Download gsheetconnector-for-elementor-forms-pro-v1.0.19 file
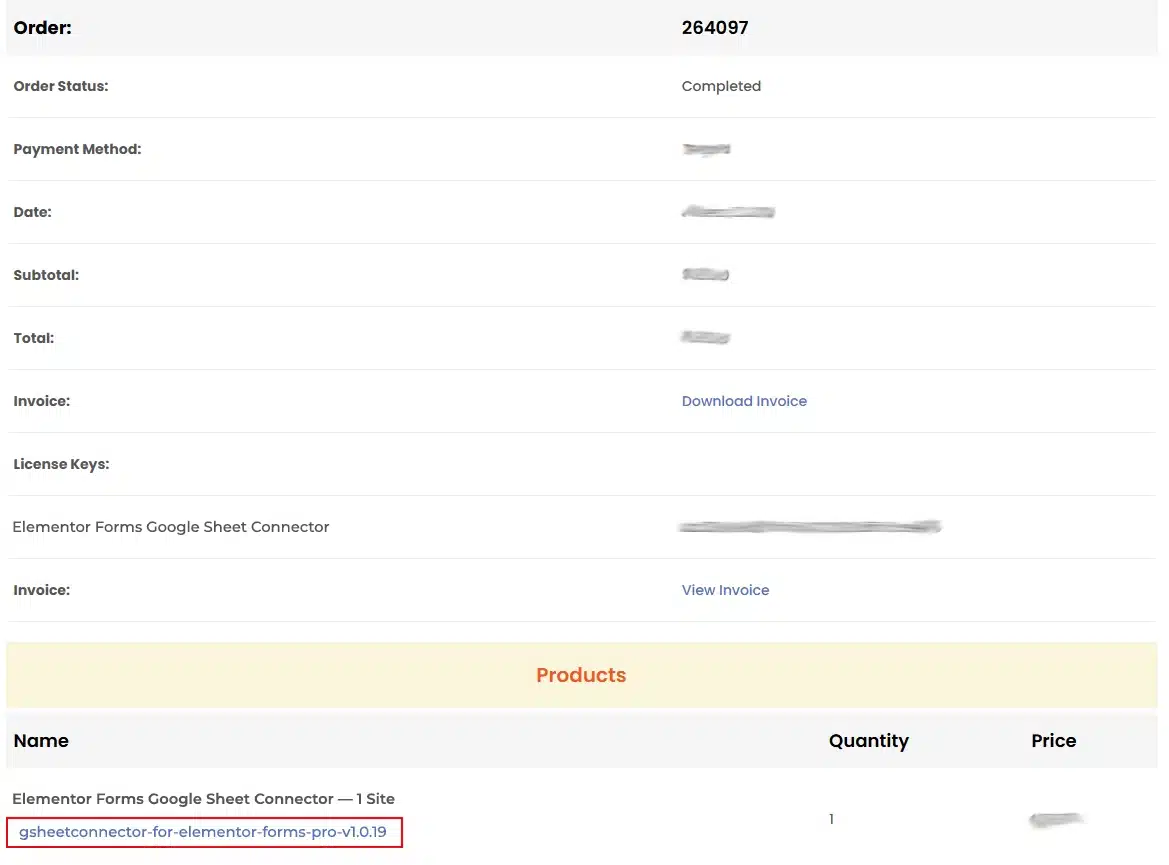The image size is (1169, 865). click(x=203, y=832)
